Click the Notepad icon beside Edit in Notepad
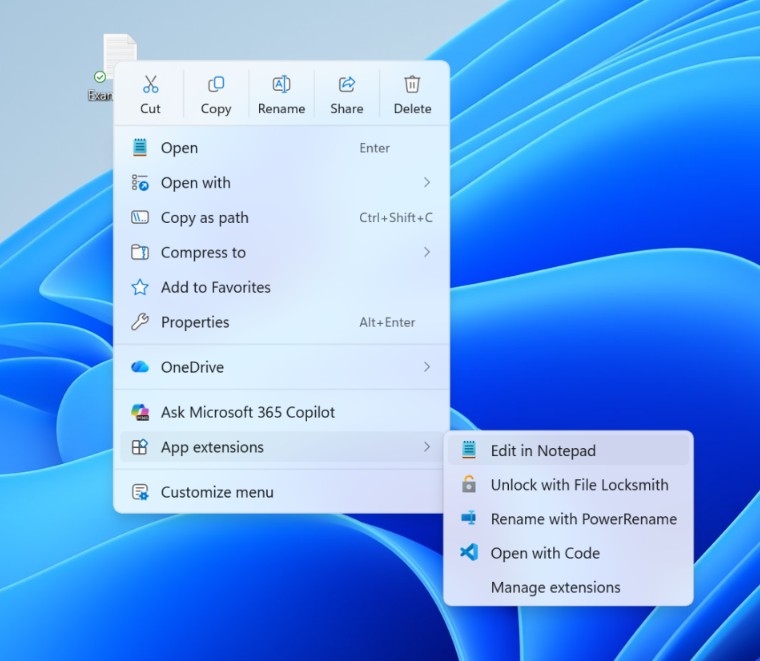The width and height of the screenshot is (760, 661). pos(469,450)
